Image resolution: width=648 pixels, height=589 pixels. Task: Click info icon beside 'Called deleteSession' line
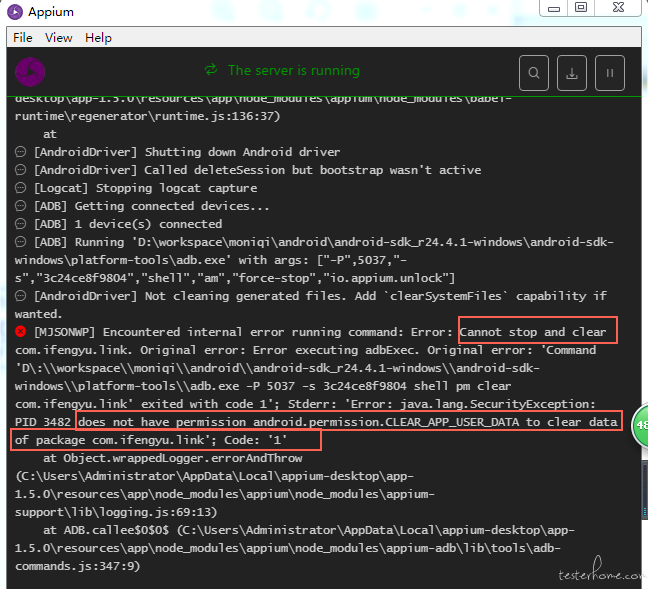pyautogui.click(x=20, y=170)
